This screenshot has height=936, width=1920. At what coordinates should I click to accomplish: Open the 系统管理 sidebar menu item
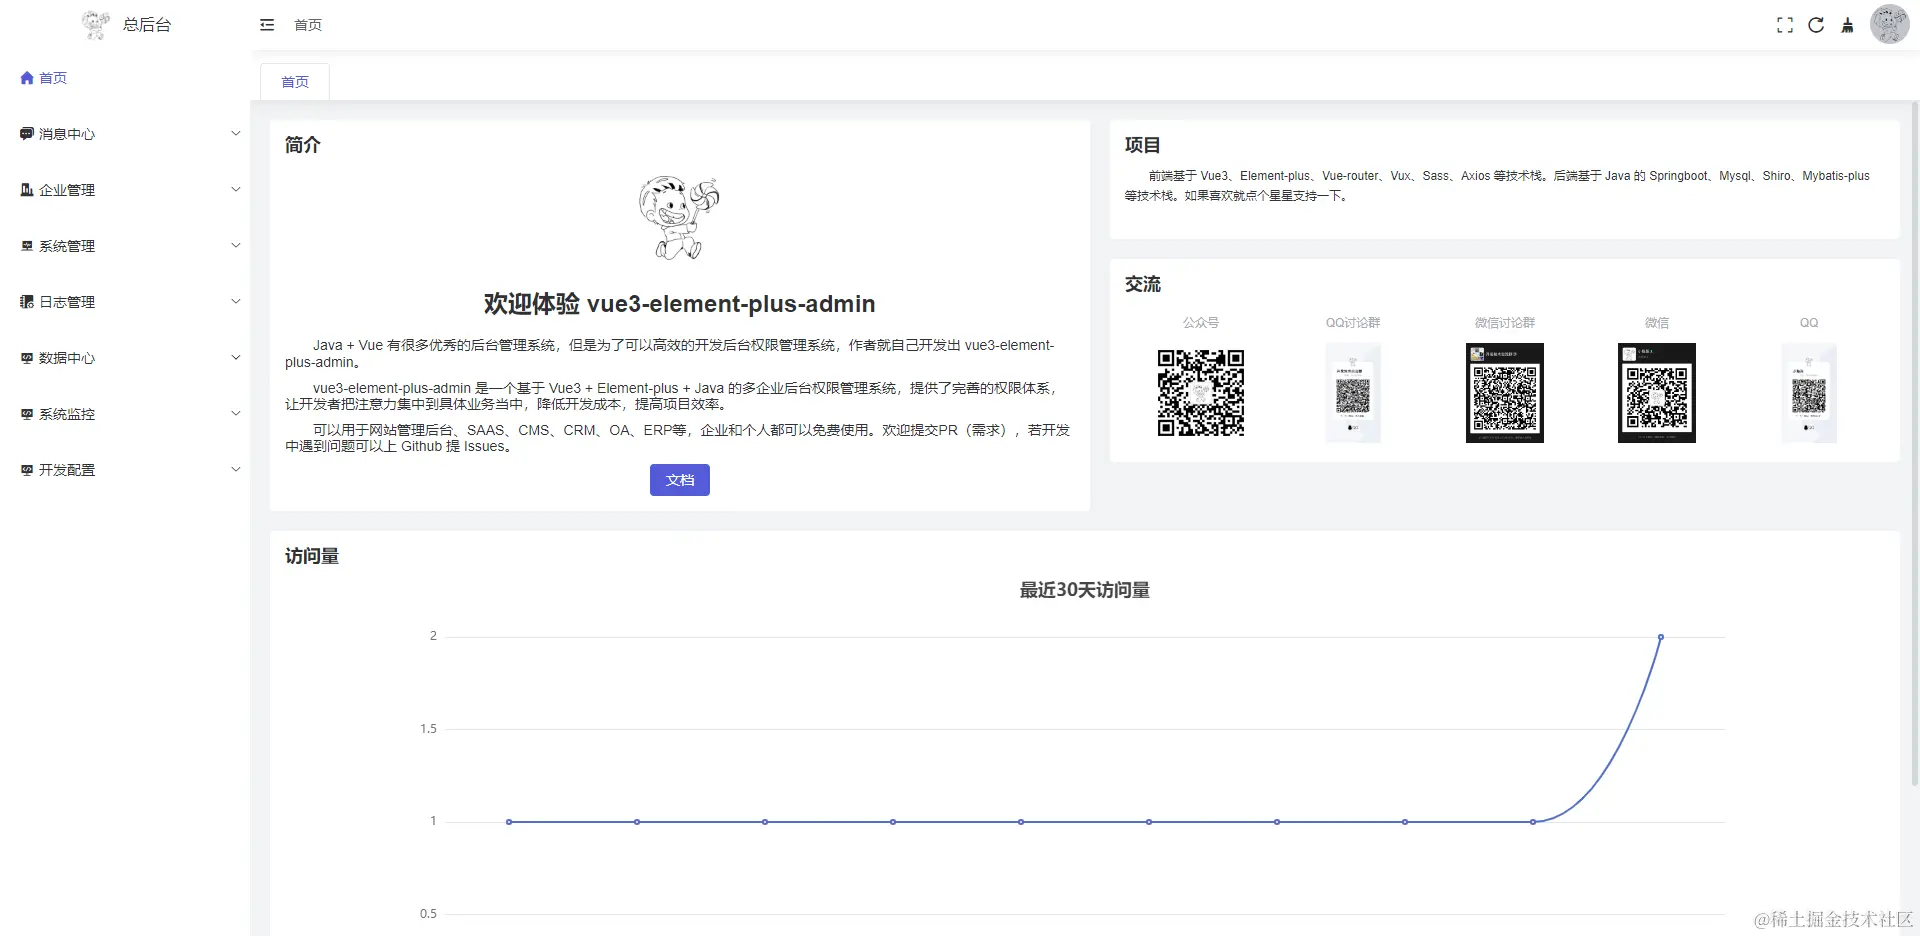(x=125, y=246)
